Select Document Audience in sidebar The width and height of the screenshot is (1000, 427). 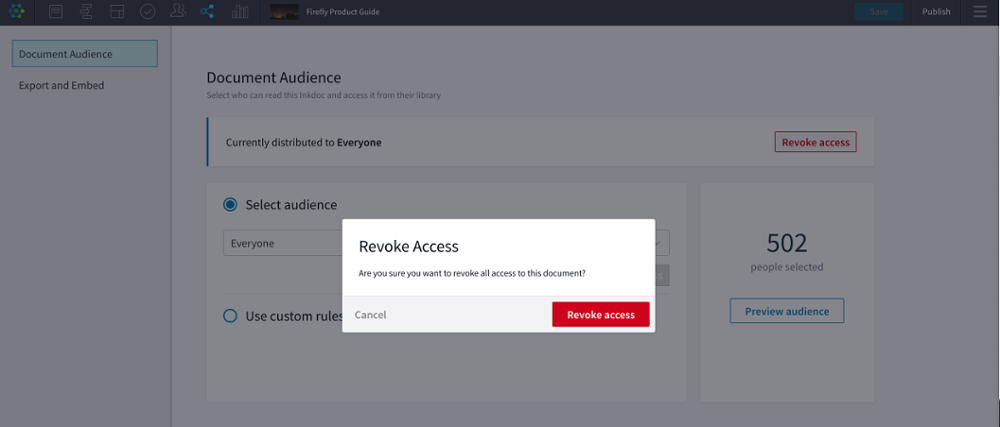point(85,54)
